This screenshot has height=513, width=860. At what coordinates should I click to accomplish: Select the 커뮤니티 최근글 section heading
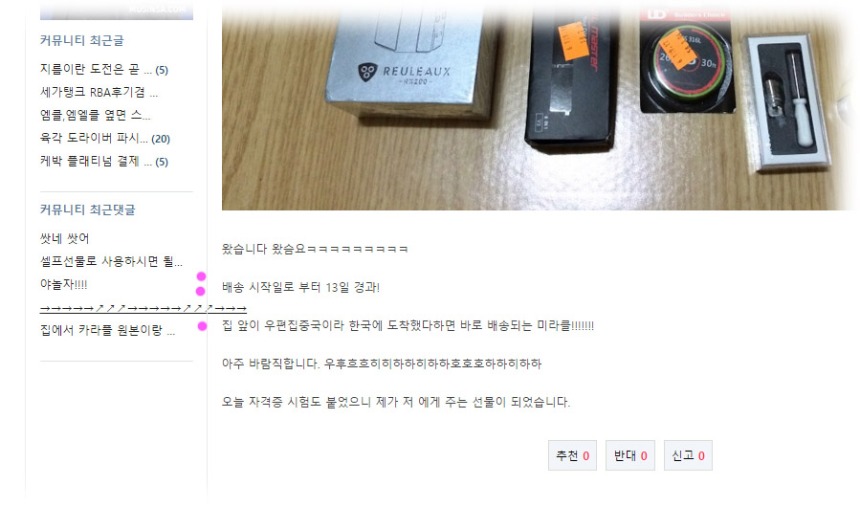(x=82, y=41)
